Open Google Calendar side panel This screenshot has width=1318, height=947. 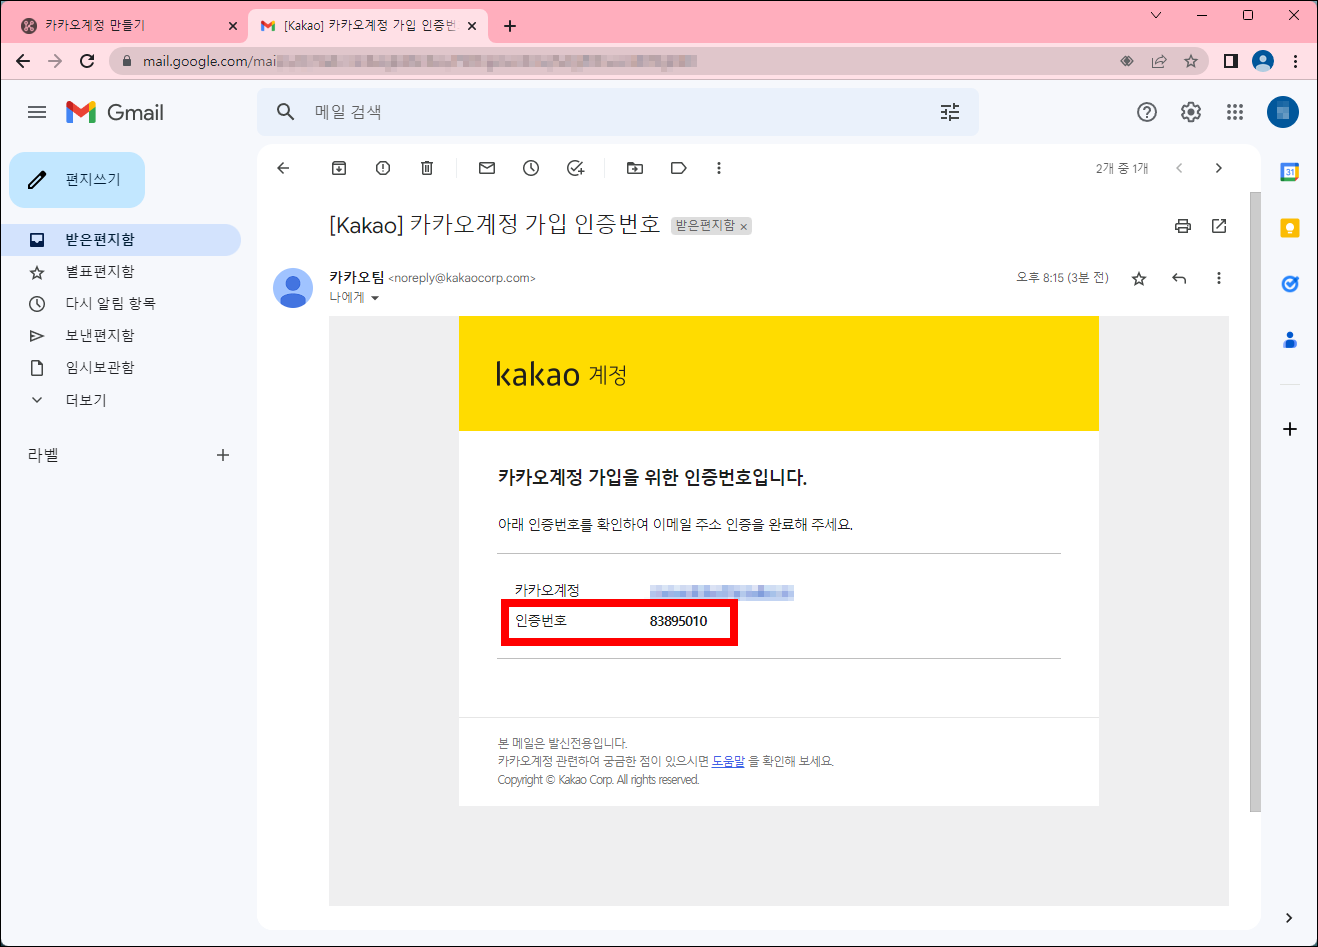[1290, 172]
